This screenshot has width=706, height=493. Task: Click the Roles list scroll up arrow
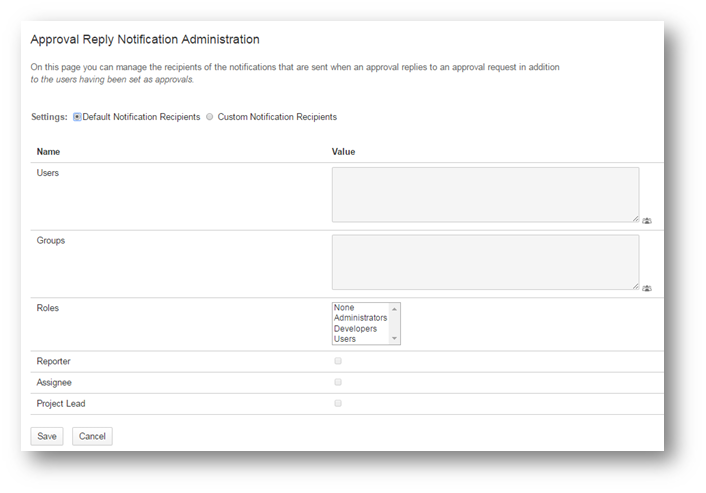tap(395, 308)
